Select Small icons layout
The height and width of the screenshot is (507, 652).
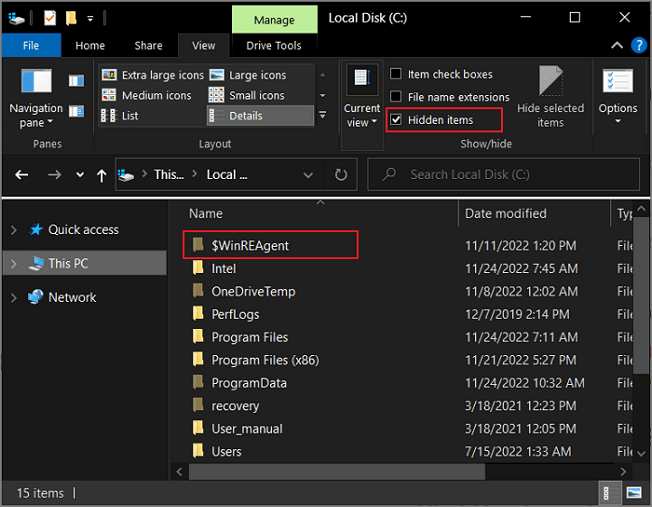247,95
